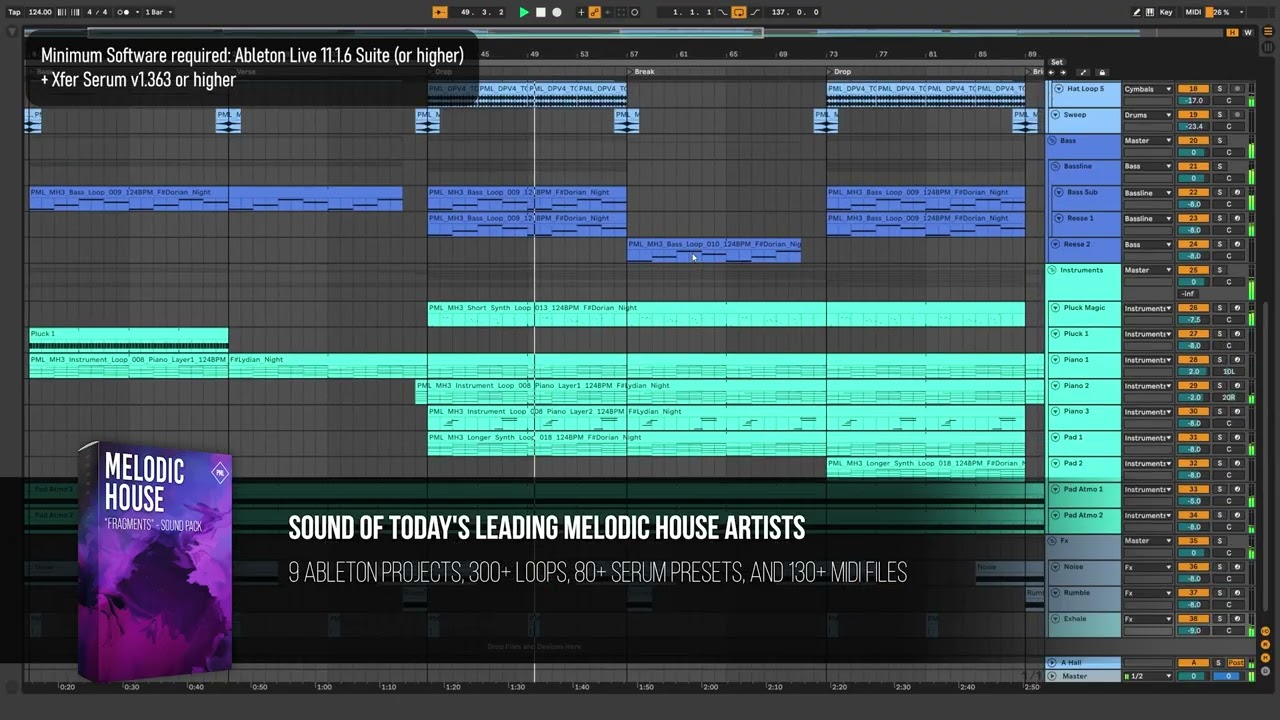Toggle the computer MIDI keyboard icon
1280x720 pixels.
pos(1150,12)
